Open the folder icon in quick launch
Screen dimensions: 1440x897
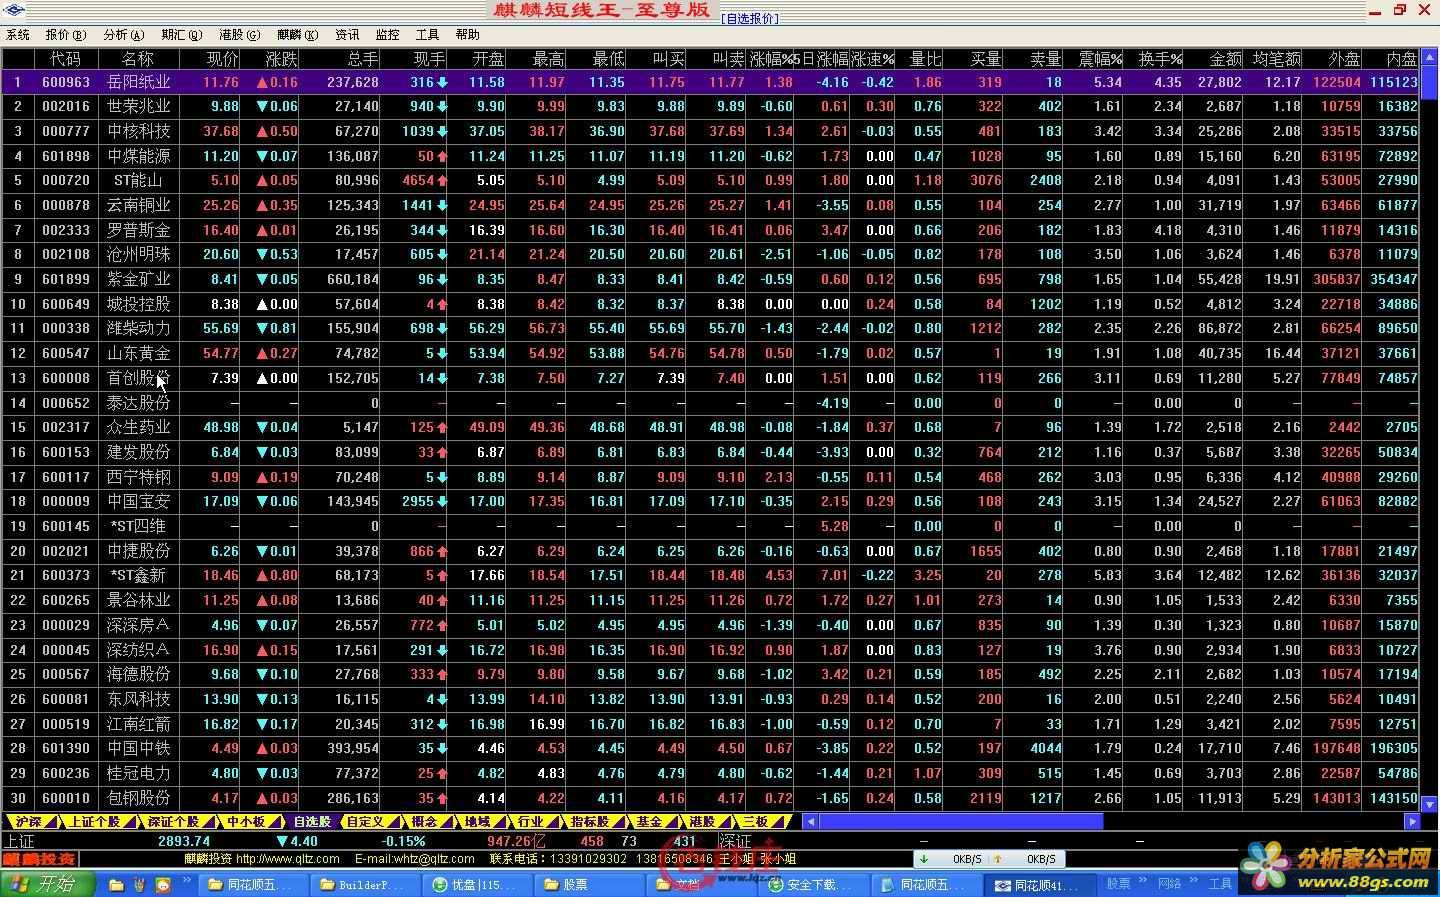pyautogui.click(x=116, y=885)
